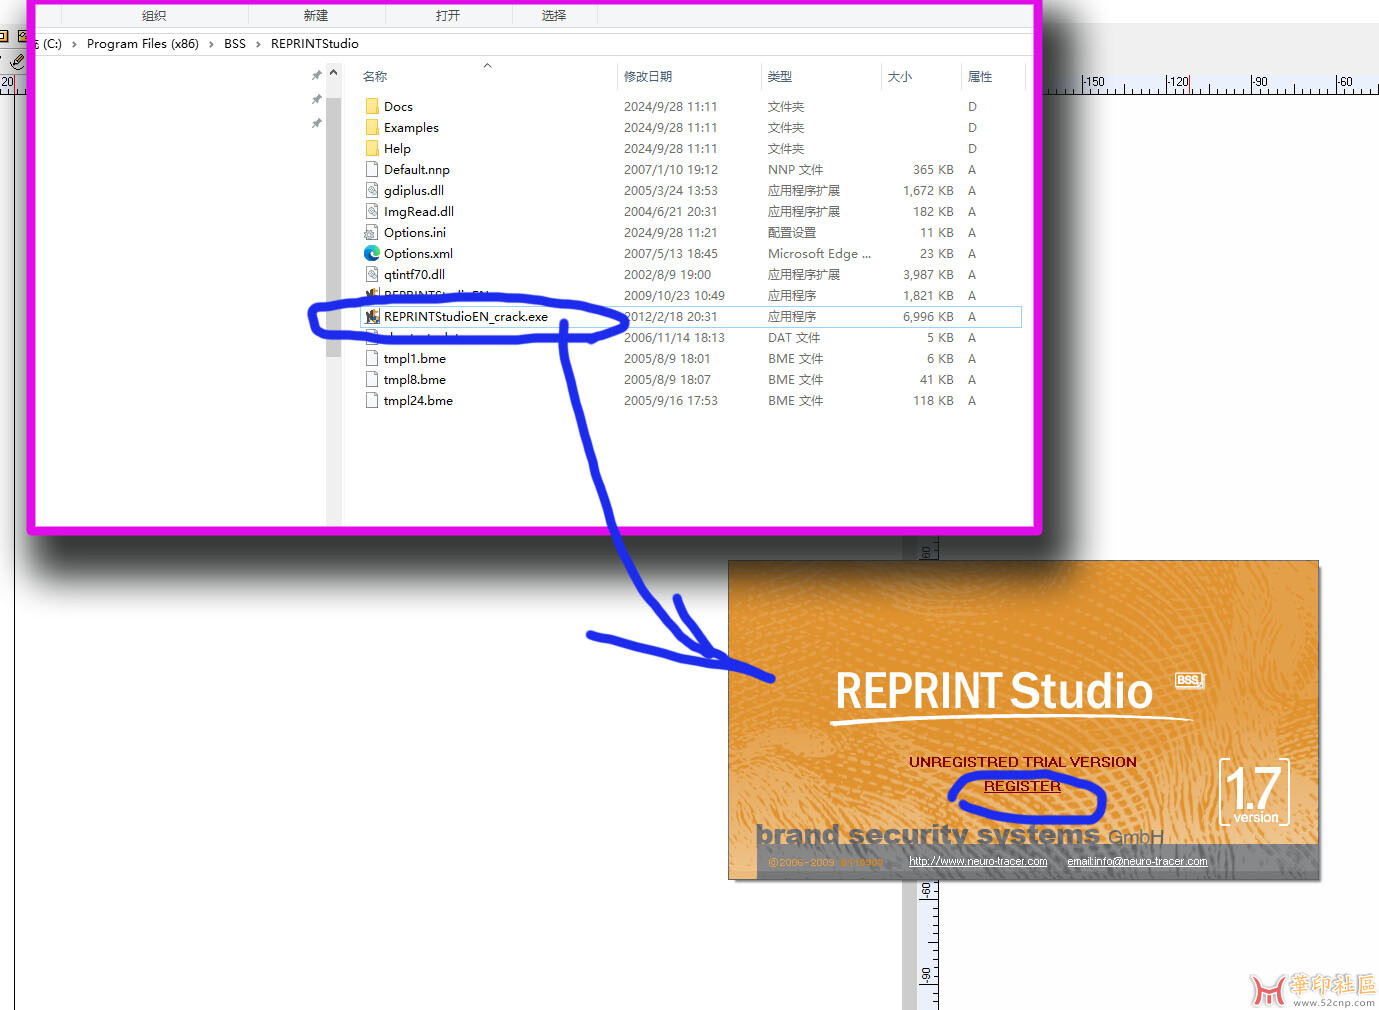Open chevron dropdown after (C:) in address bar

tap(74, 44)
